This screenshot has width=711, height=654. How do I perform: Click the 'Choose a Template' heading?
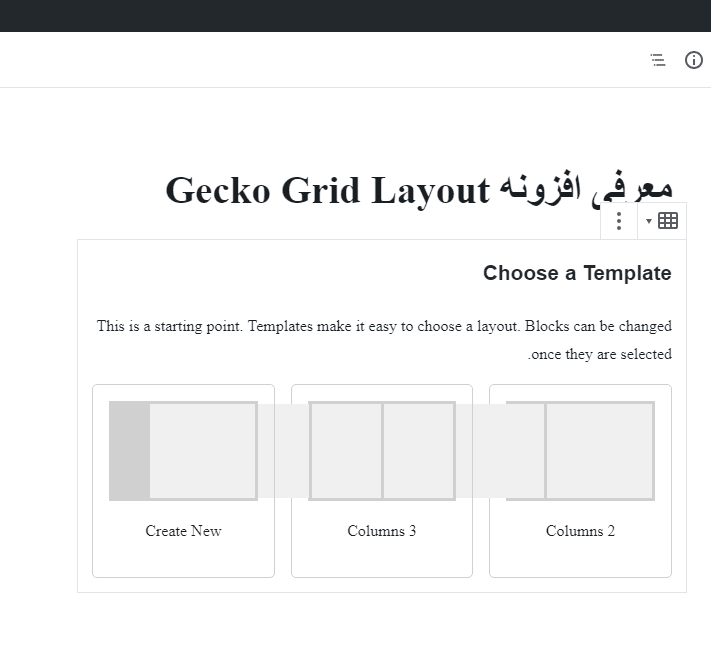[577, 273]
